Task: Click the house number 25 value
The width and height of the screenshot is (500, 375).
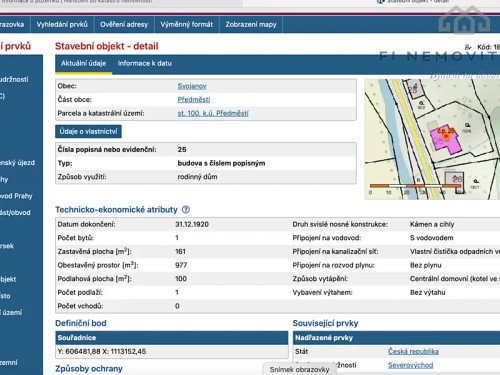Action: point(182,150)
